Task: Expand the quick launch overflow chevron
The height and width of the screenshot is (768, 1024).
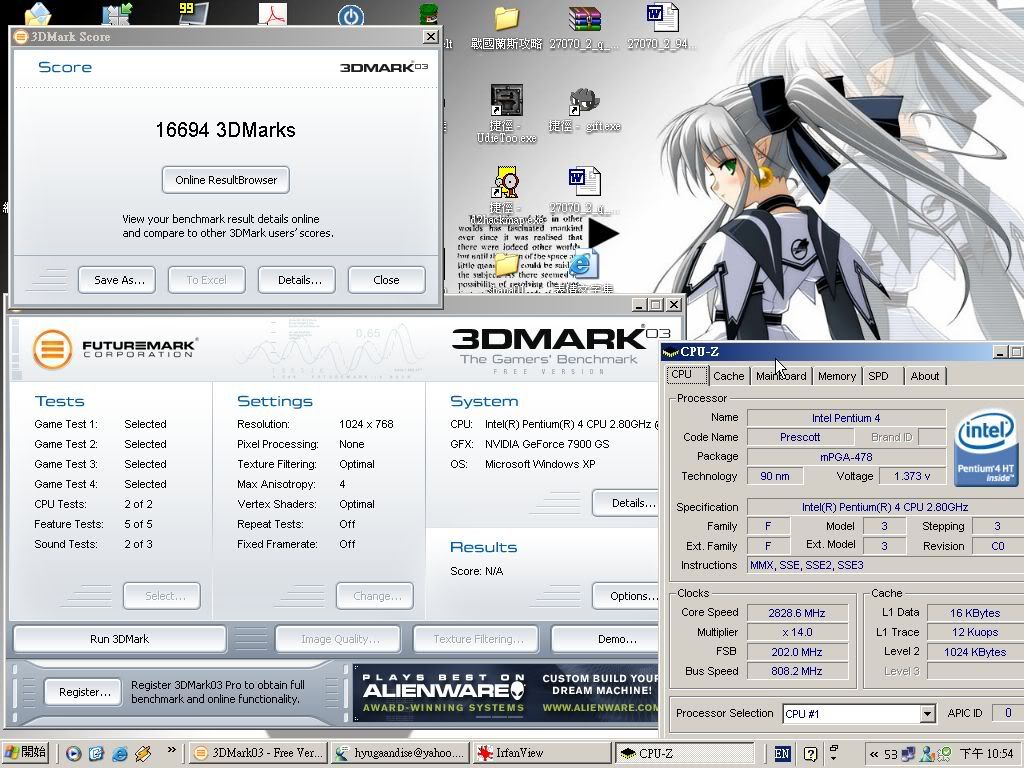Action: pyautogui.click(x=171, y=749)
